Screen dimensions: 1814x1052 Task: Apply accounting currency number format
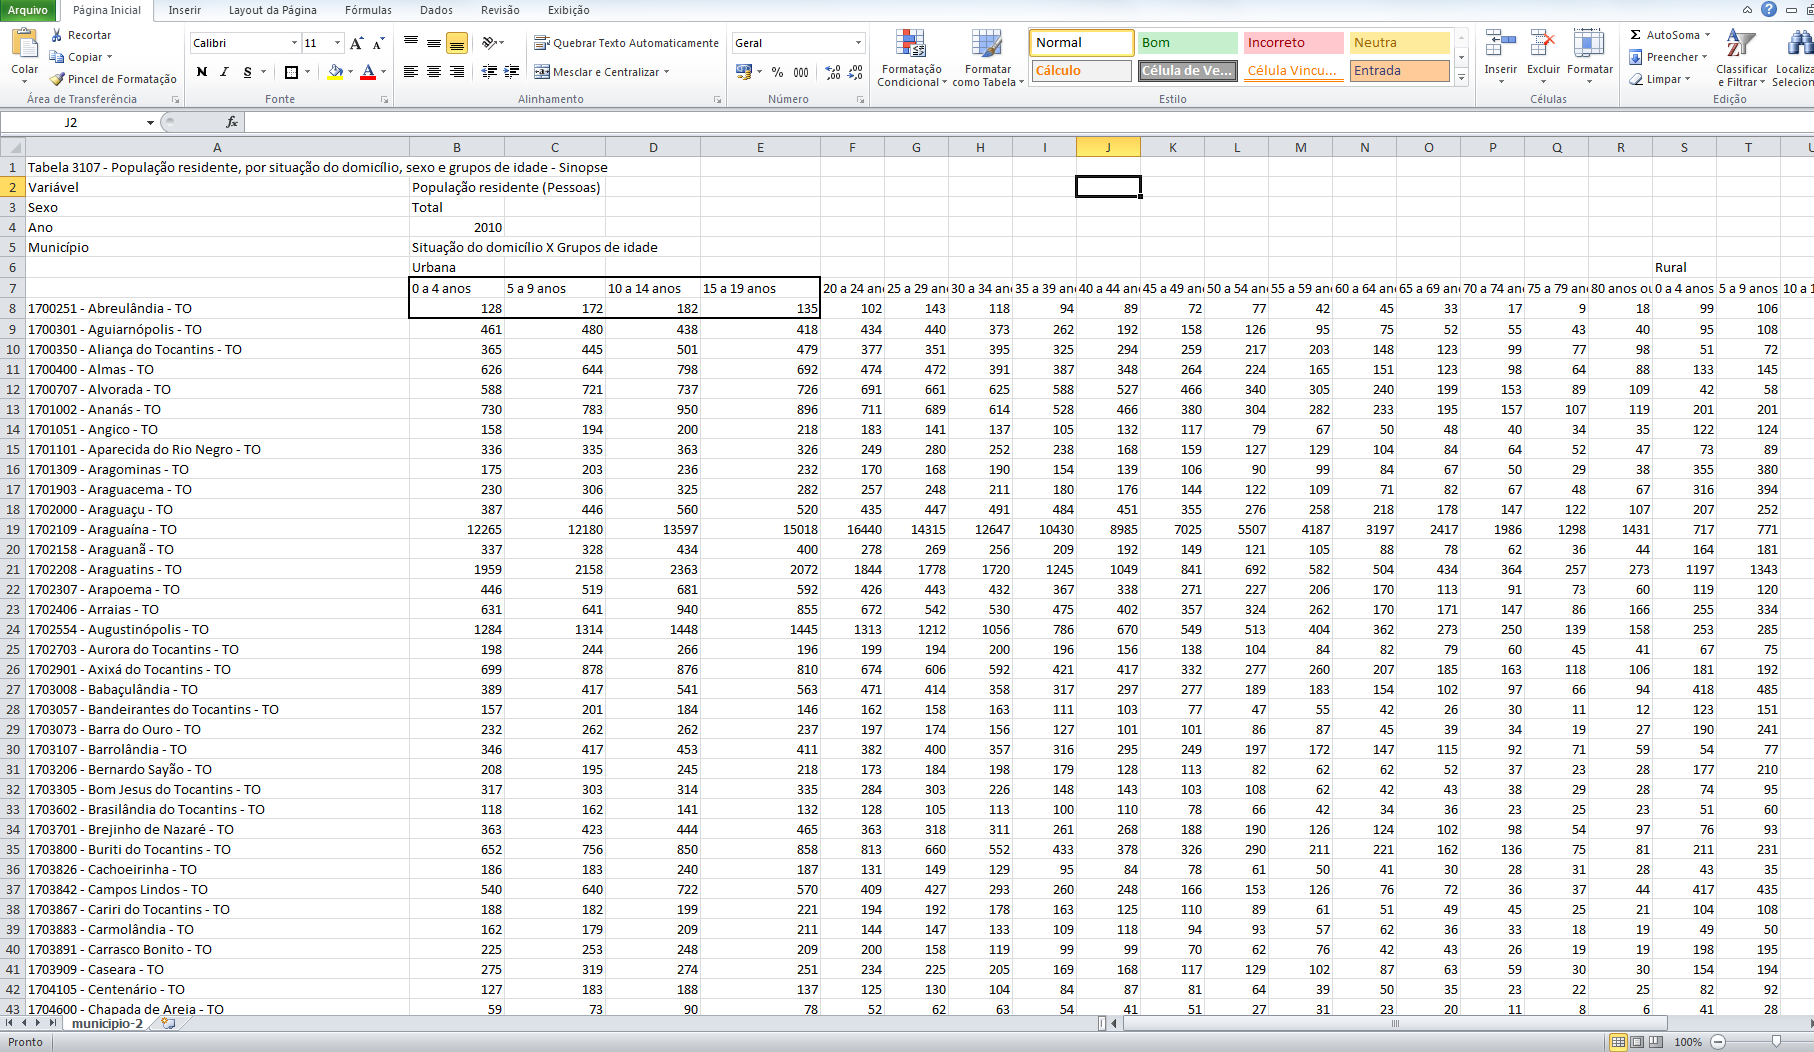(744, 72)
